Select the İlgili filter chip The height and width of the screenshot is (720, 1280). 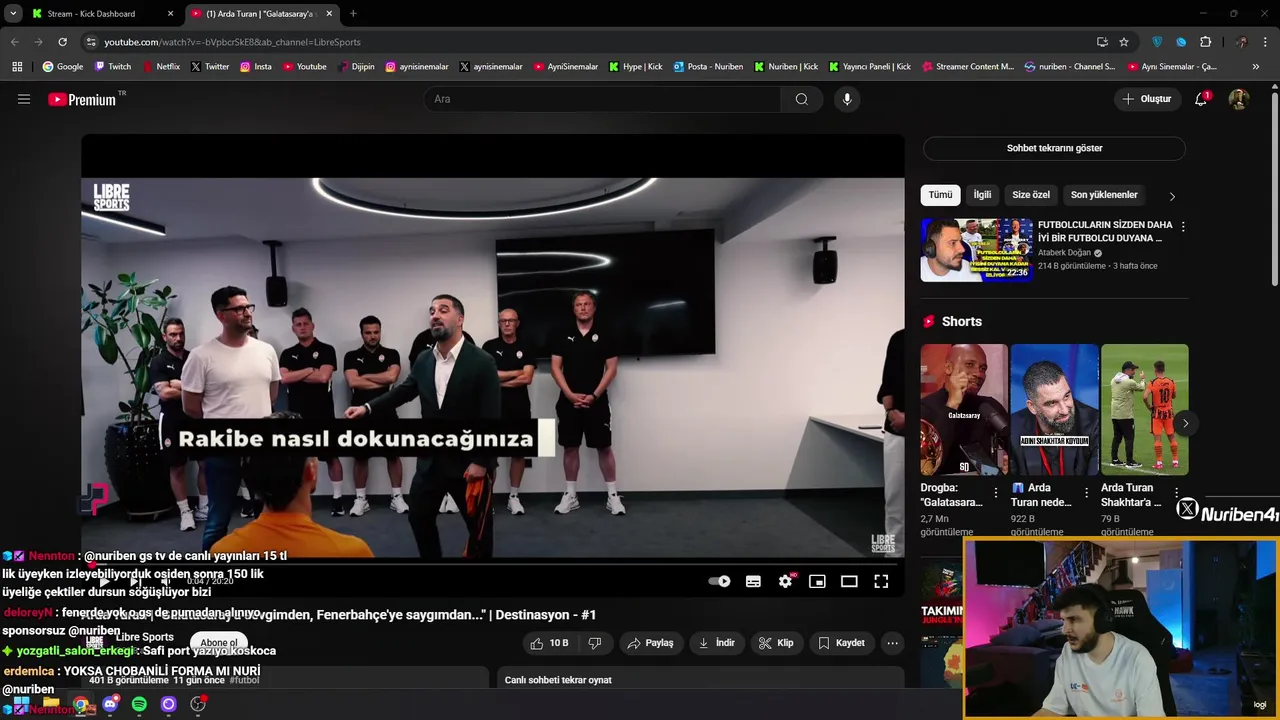pos(982,195)
